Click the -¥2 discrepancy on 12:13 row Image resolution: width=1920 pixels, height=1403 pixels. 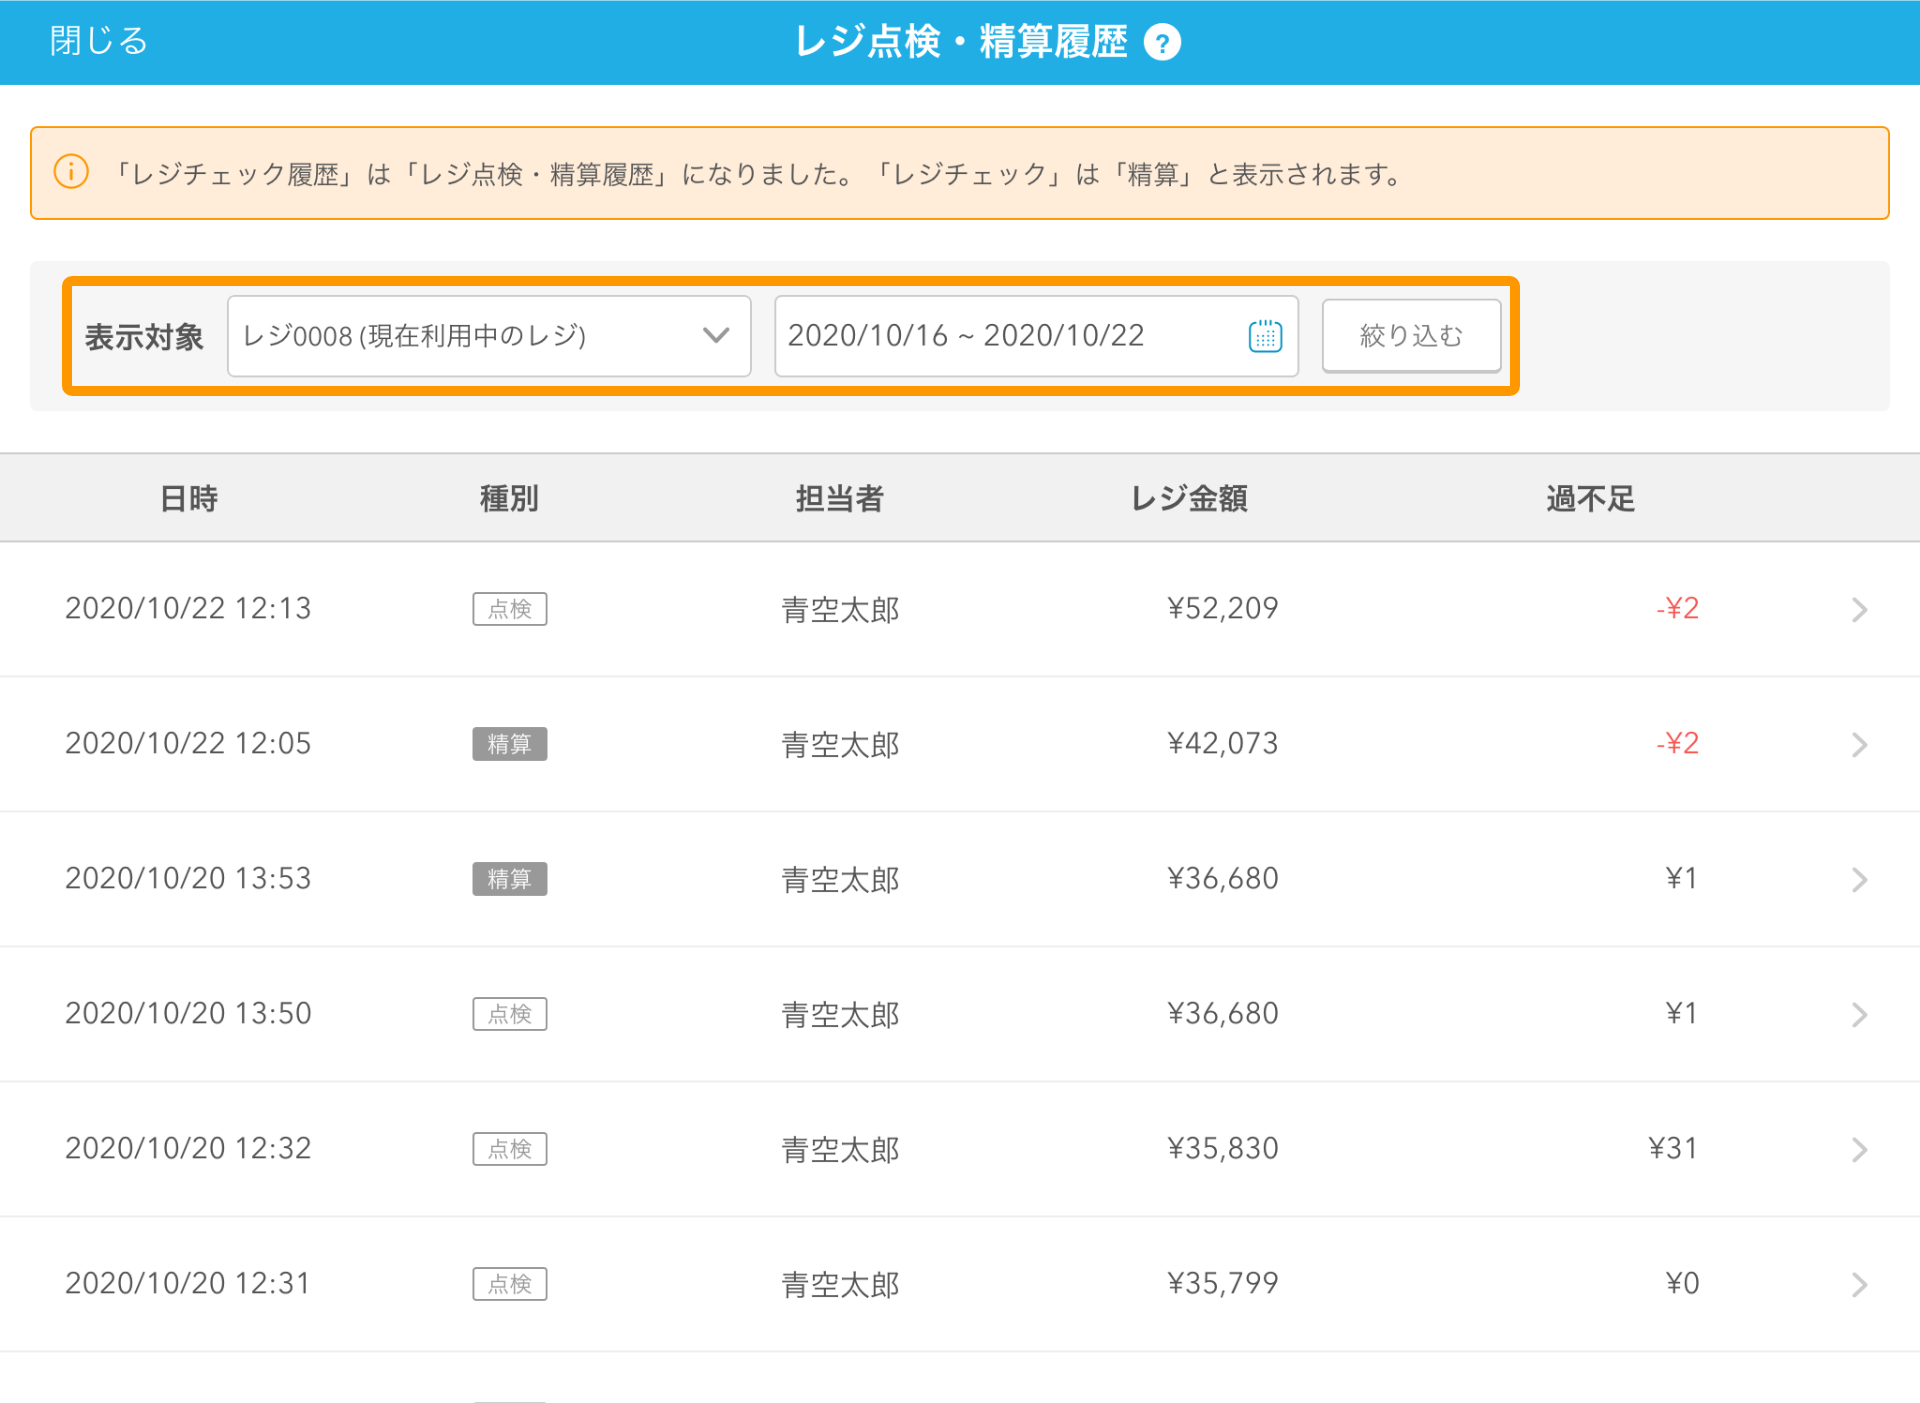[1677, 608]
